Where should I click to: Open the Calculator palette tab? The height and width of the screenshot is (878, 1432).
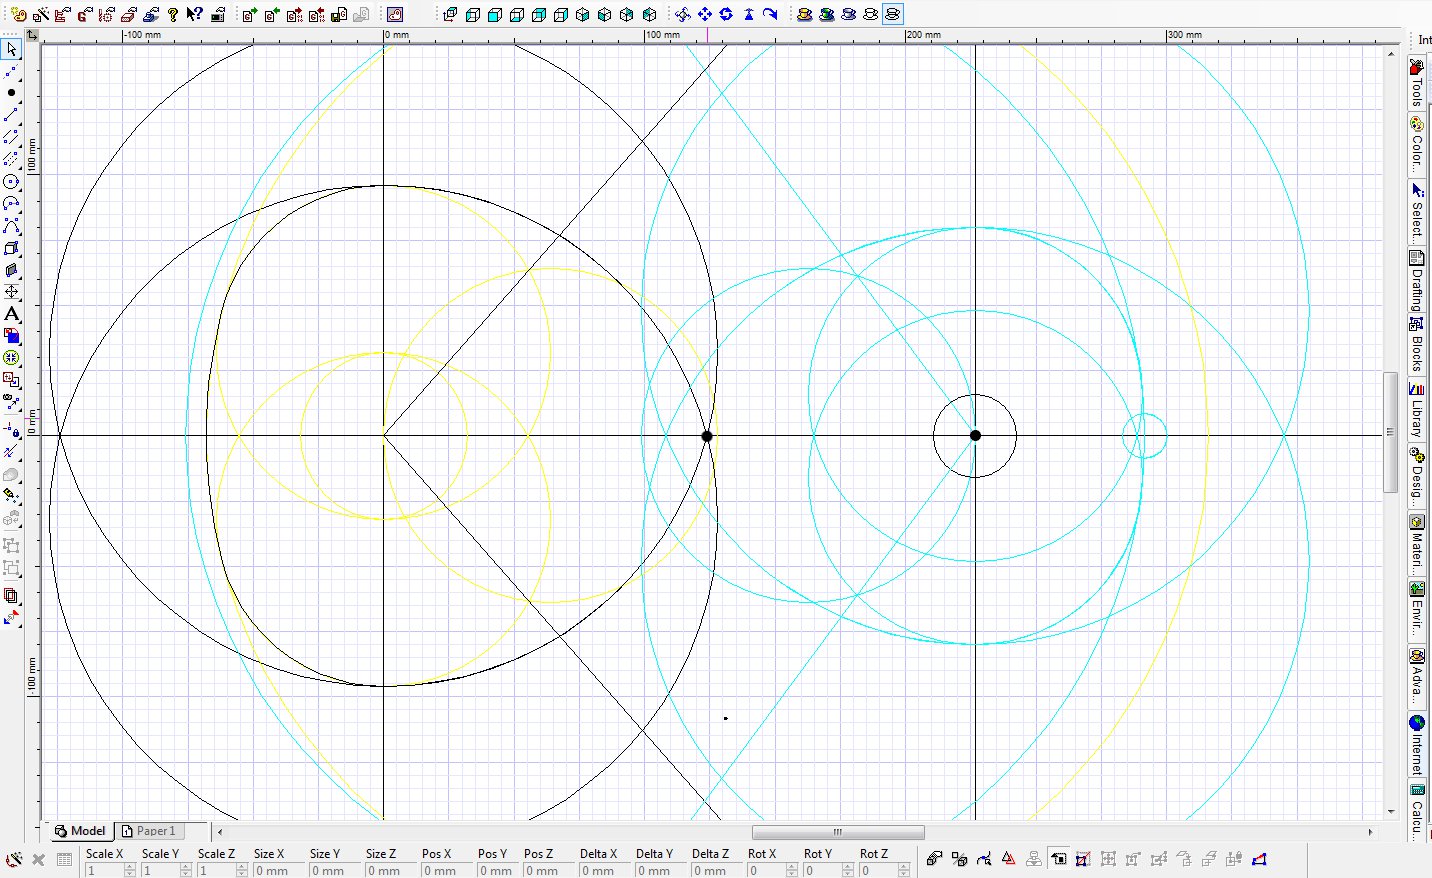[1417, 812]
